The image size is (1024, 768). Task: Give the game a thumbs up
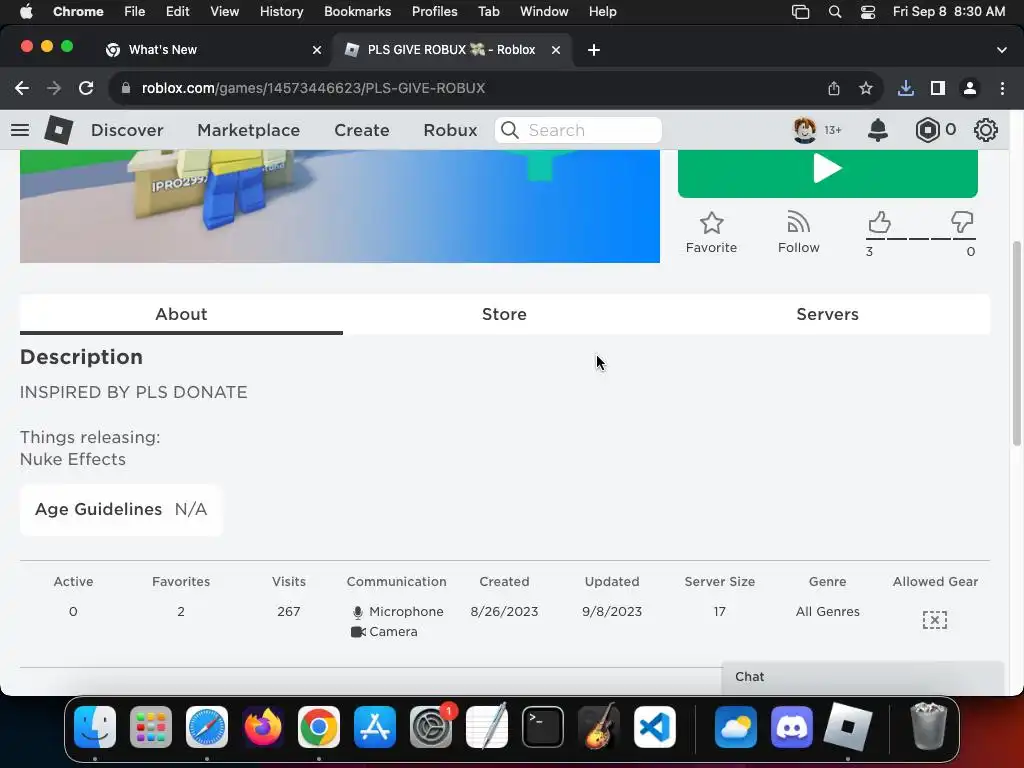879,223
